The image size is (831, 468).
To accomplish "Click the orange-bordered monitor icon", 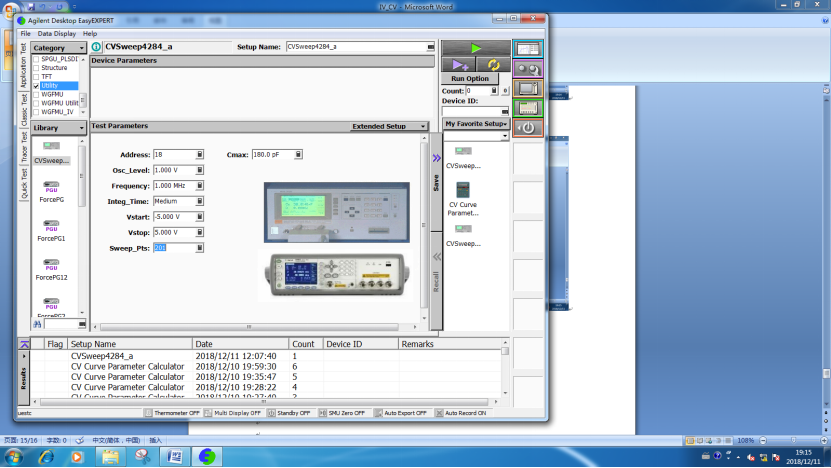I will tap(528, 89).
